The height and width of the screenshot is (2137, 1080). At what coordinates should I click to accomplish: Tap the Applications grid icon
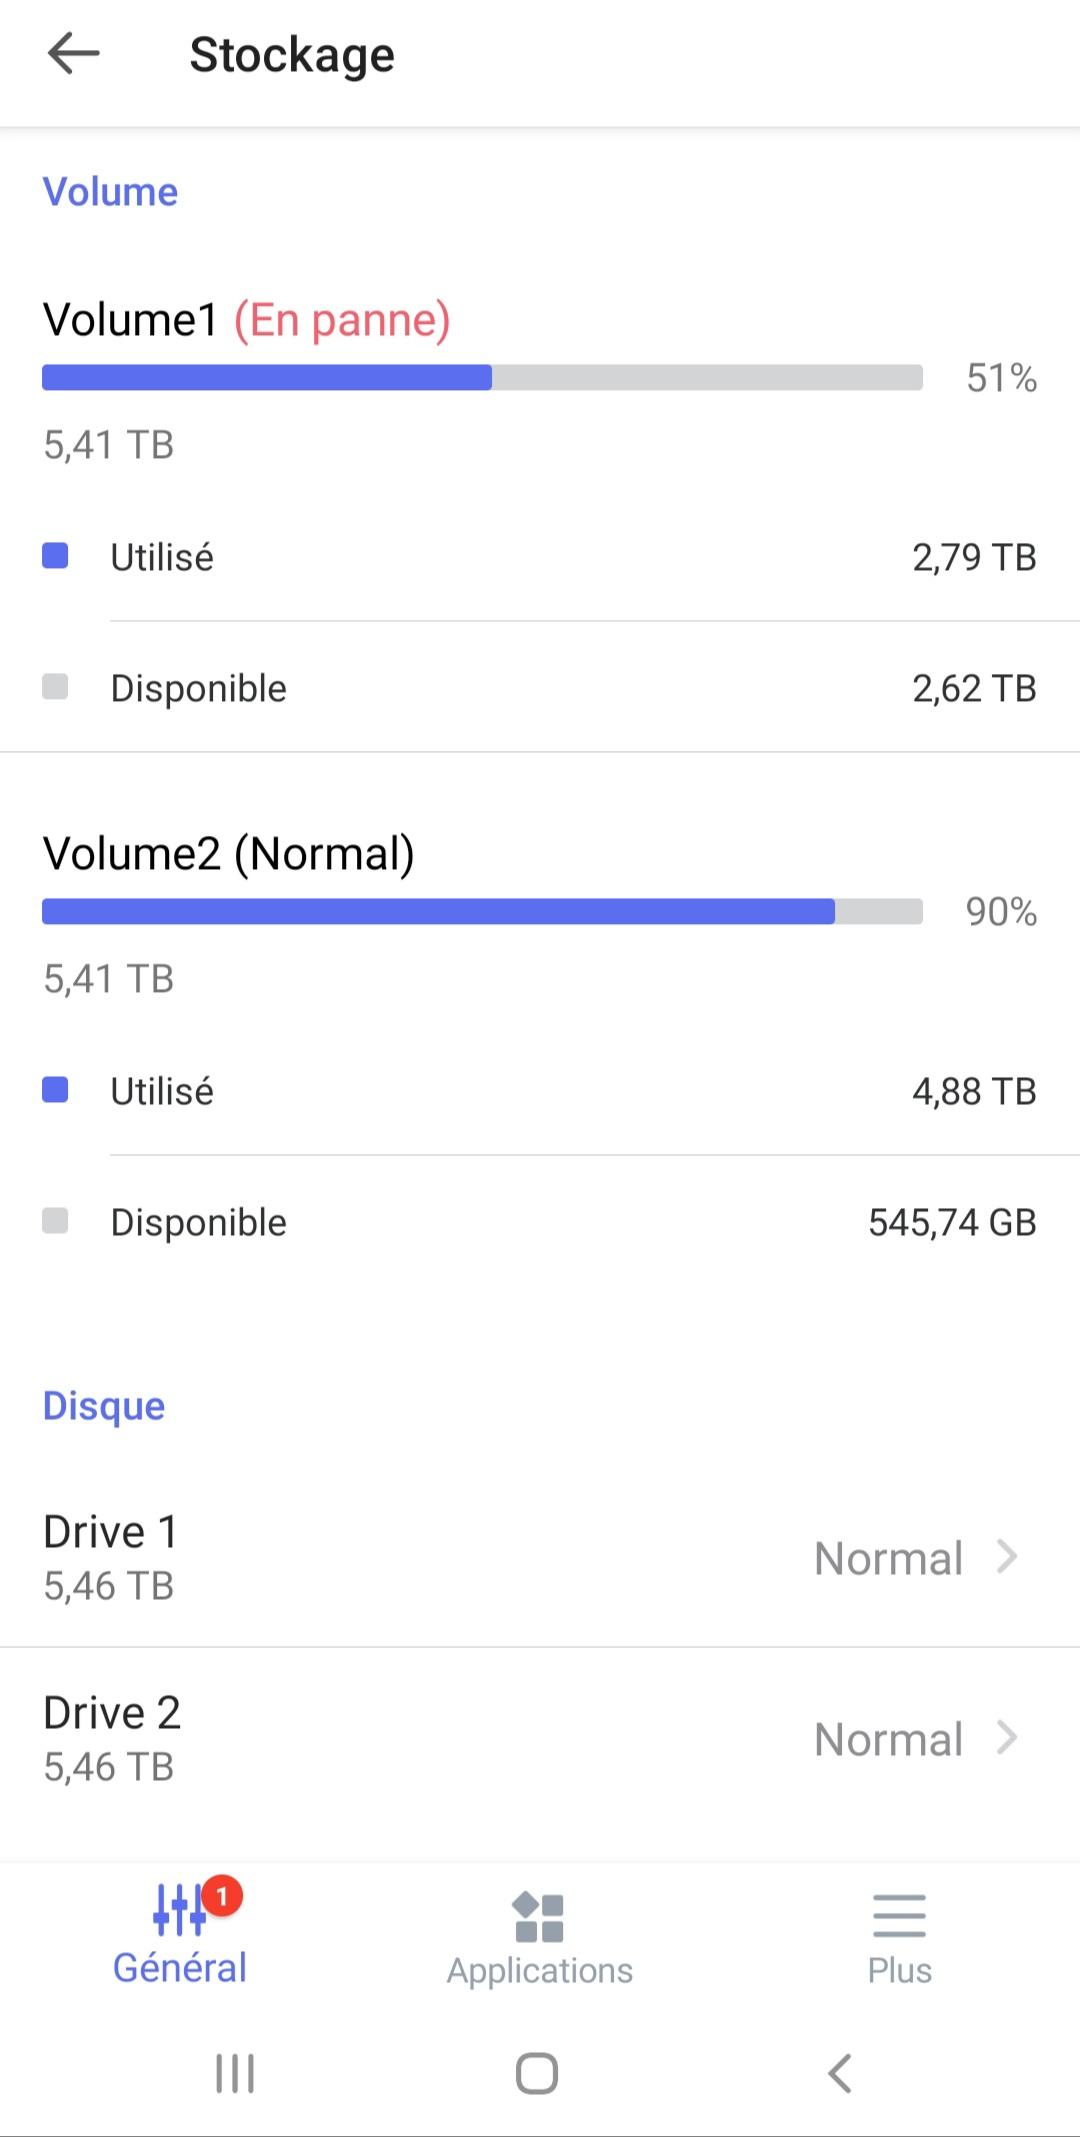[x=539, y=1916]
